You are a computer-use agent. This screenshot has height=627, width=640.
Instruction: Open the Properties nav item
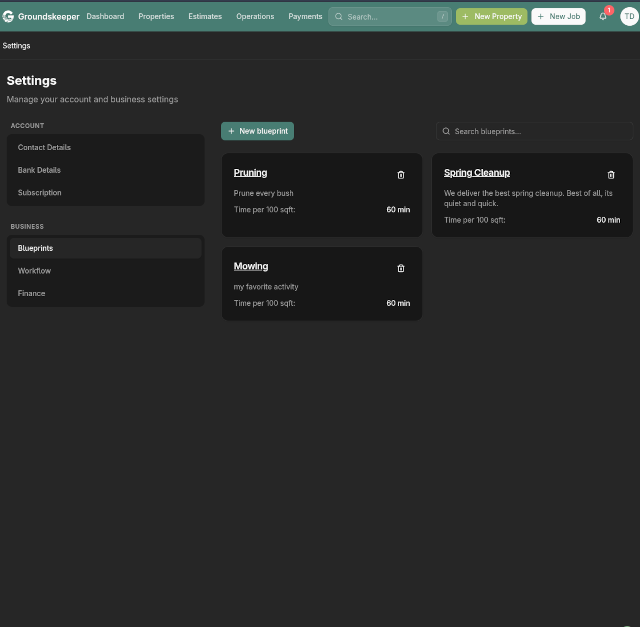click(156, 16)
